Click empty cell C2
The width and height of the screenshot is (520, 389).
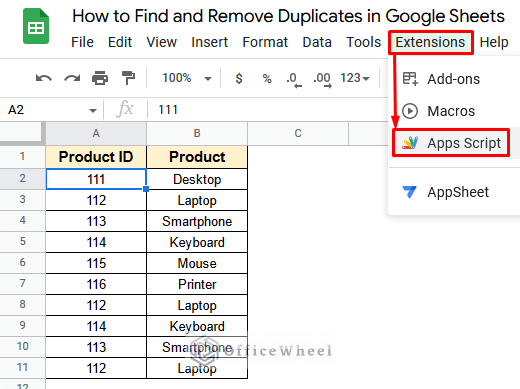click(298, 179)
